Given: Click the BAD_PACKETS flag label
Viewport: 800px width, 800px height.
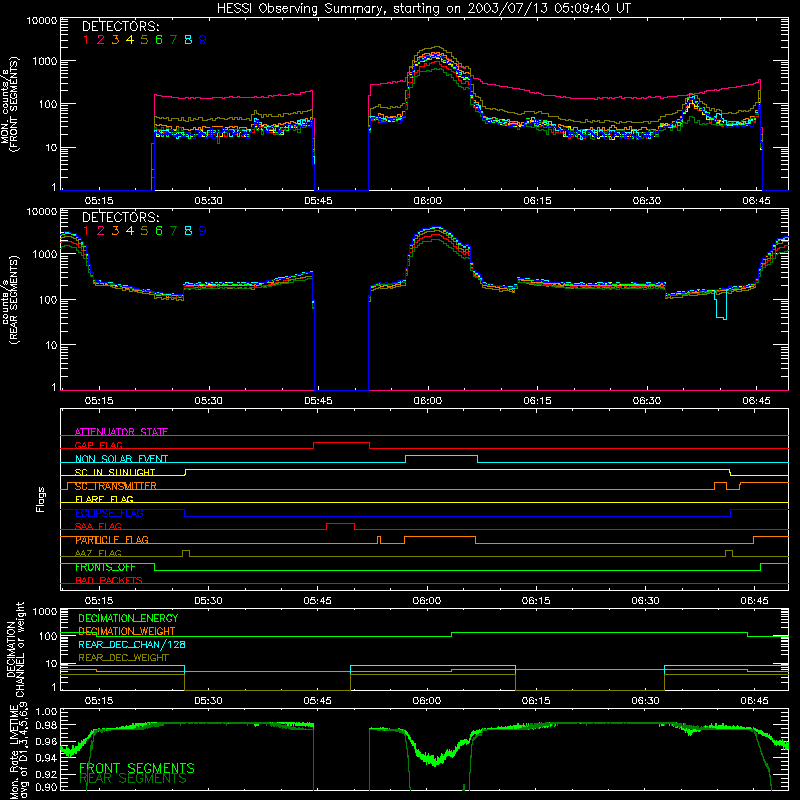Looking at the screenshot, I should point(109,580).
